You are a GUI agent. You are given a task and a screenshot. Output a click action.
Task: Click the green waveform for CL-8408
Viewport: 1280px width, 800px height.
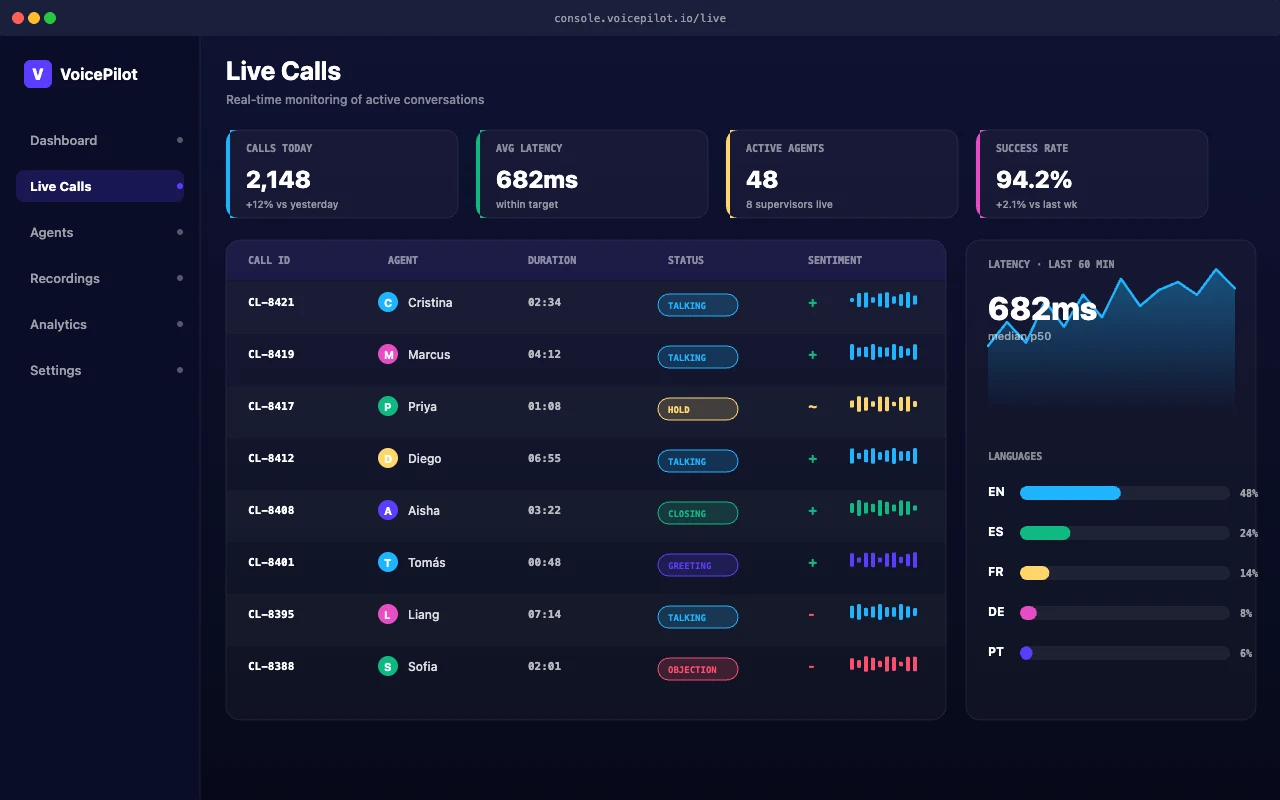pyautogui.click(x=883, y=508)
